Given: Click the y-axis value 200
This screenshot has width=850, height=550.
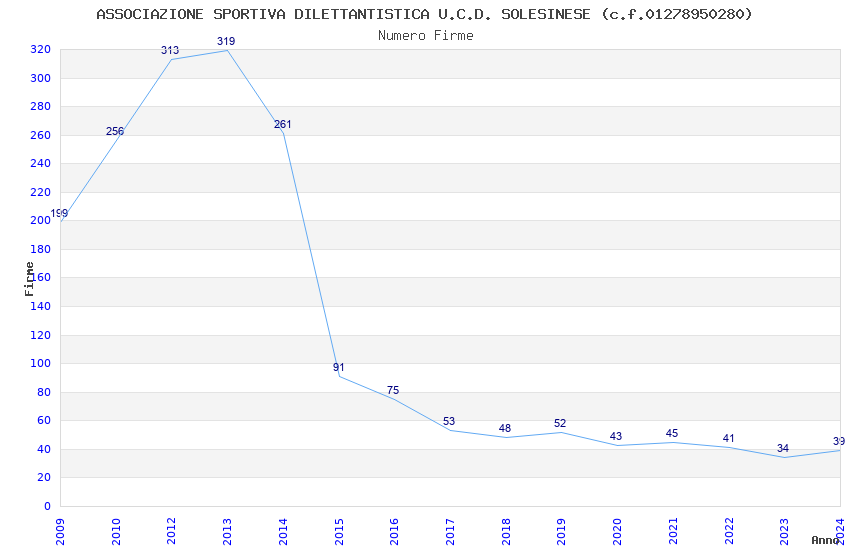Looking at the screenshot, I should [x=41, y=220].
